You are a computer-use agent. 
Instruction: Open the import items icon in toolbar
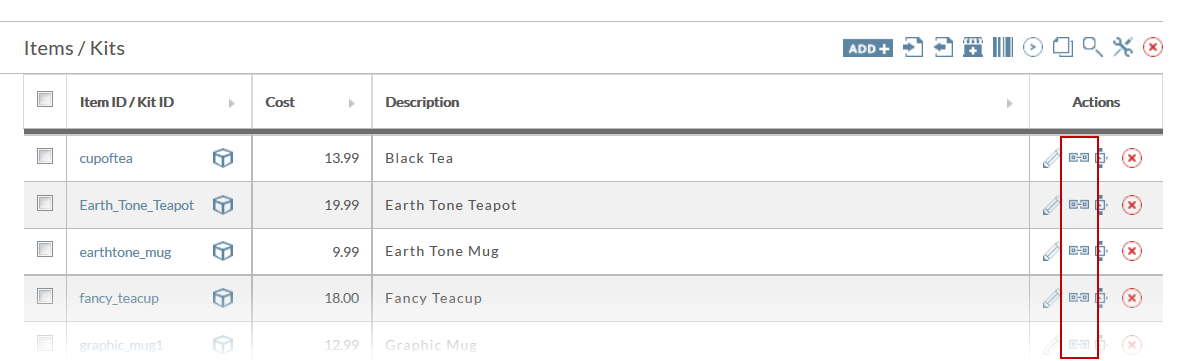coord(914,48)
